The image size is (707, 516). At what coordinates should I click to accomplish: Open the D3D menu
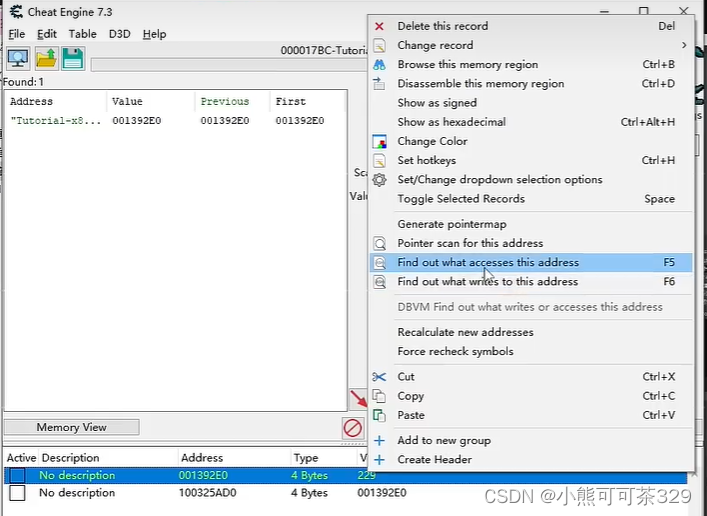pyautogui.click(x=119, y=34)
